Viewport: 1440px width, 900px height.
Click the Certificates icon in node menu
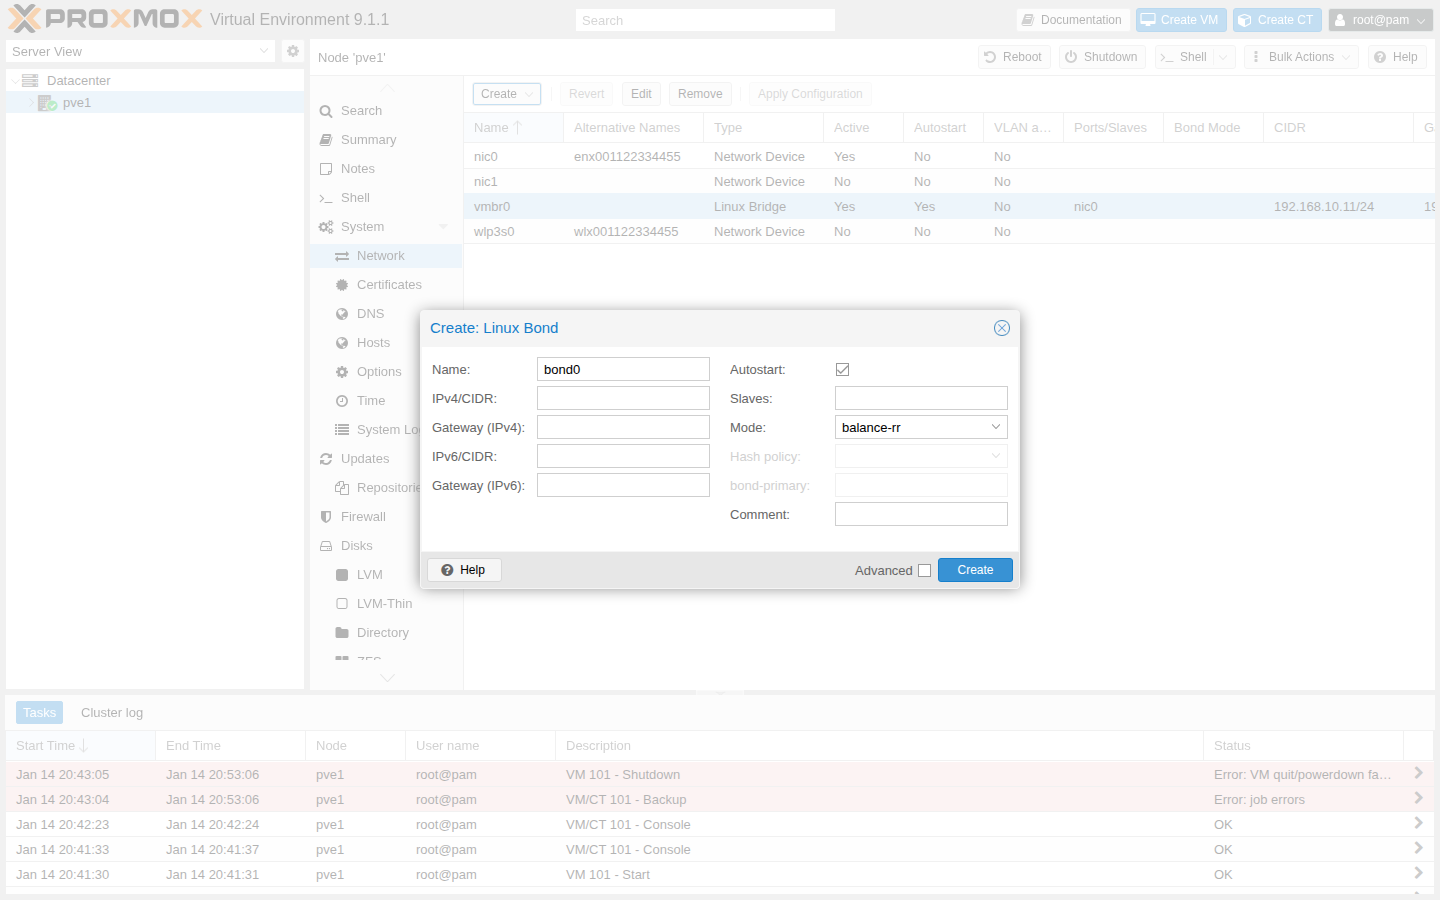point(342,285)
